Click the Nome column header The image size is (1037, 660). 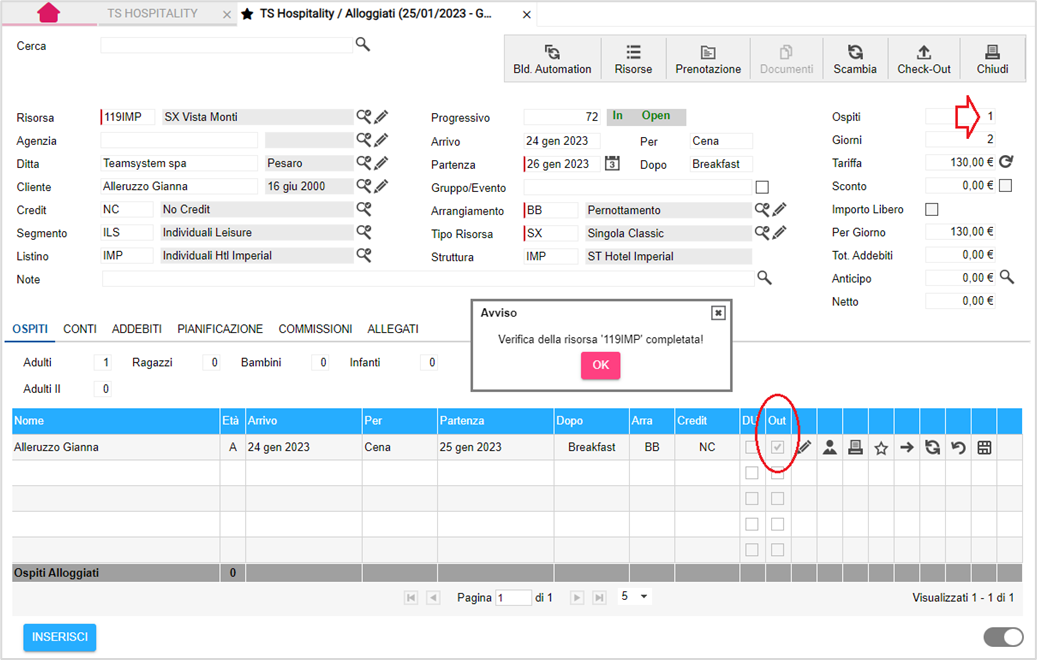coord(116,421)
